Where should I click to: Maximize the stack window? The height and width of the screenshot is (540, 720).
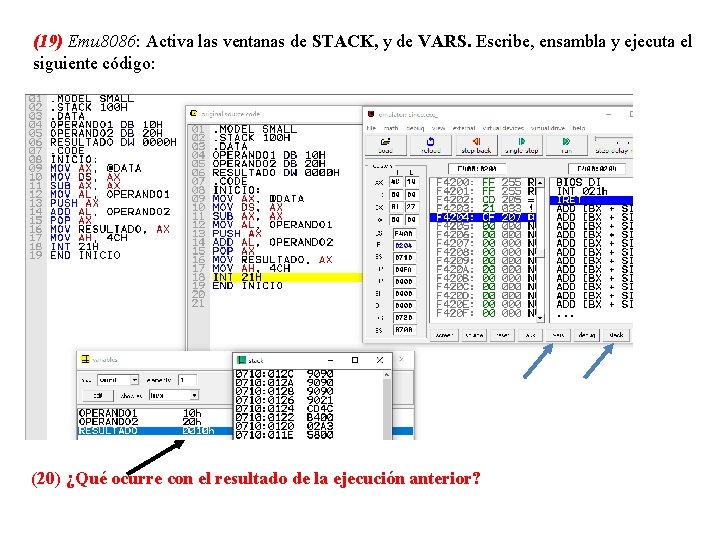pos(354,360)
